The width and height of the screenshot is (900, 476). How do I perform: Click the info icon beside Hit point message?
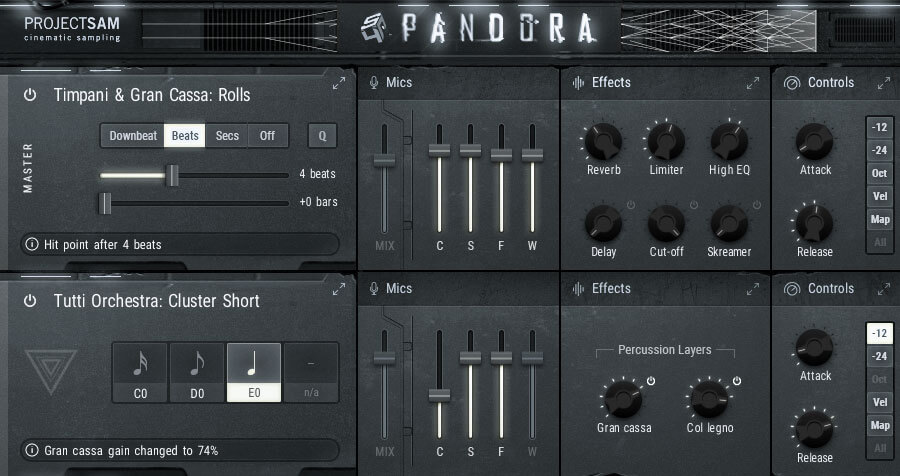31,244
